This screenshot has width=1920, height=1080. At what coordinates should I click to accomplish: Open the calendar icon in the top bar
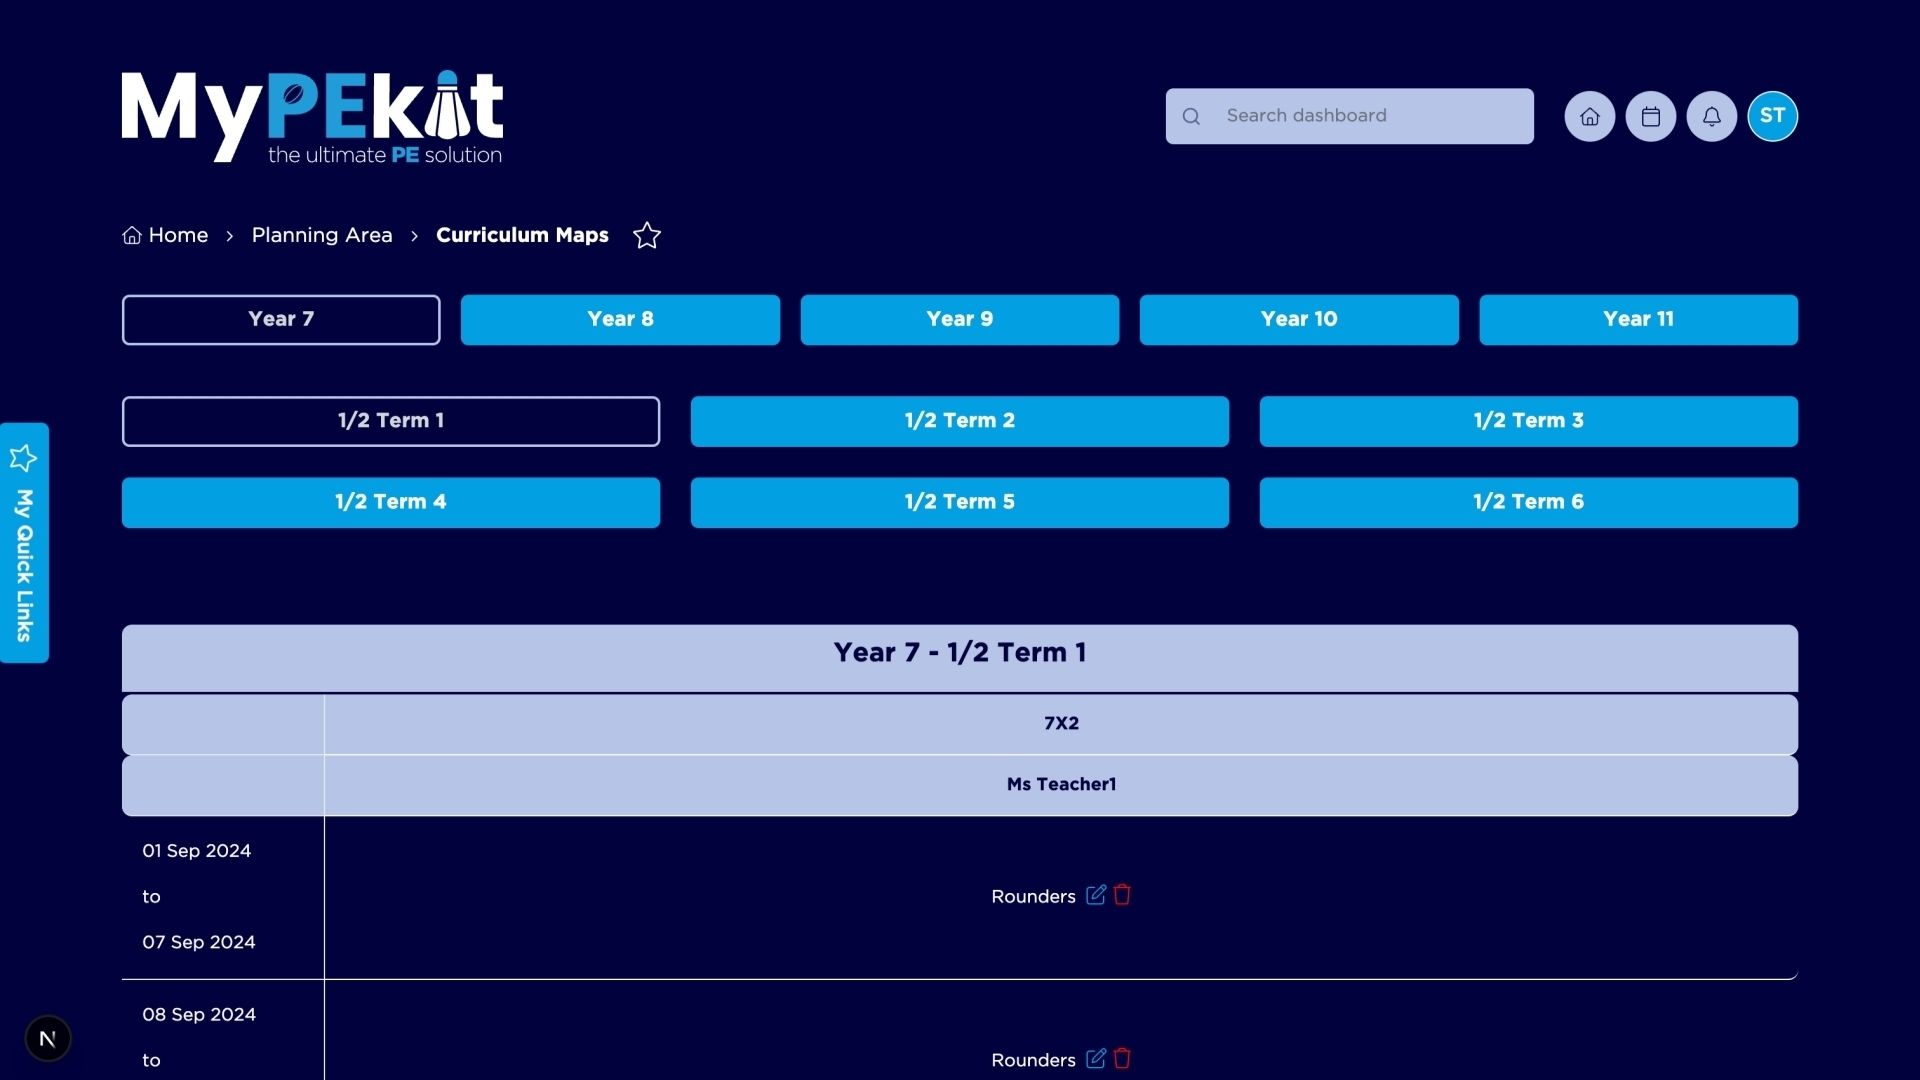[1650, 117]
